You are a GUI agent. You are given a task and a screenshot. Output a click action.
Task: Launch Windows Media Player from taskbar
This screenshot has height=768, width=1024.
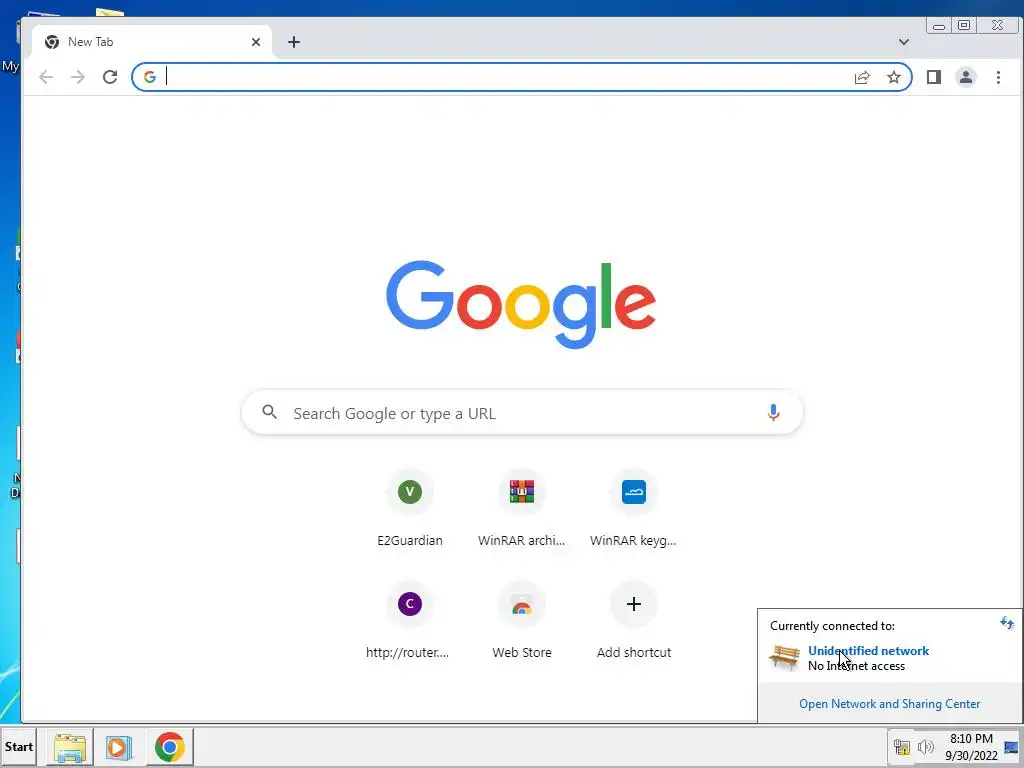click(x=119, y=746)
